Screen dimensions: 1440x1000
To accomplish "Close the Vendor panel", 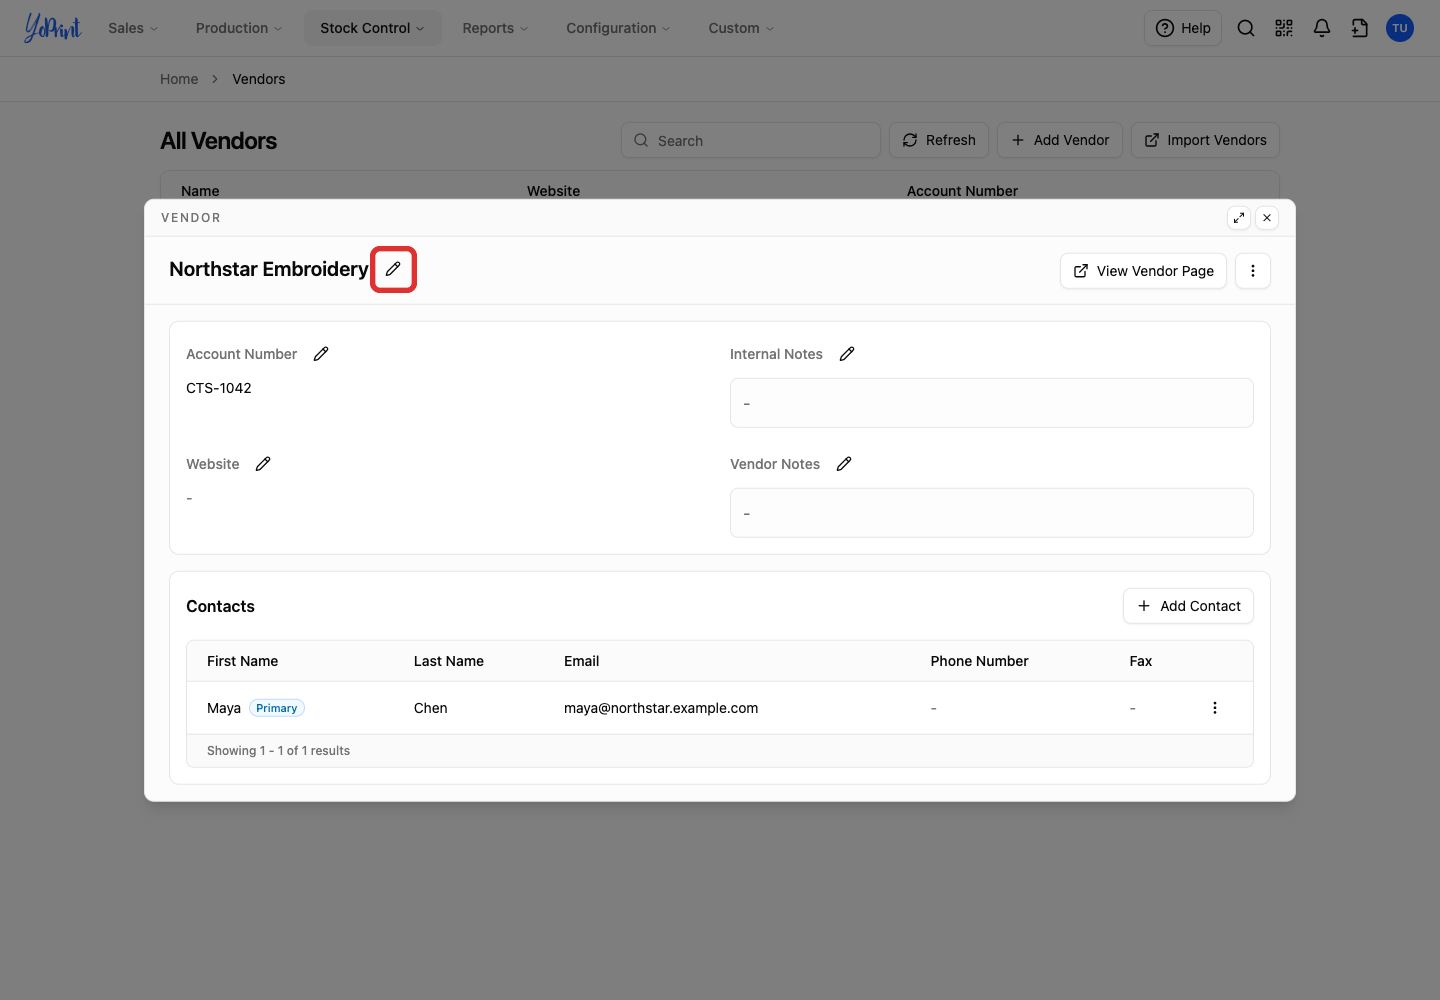I will tap(1267, 218).
